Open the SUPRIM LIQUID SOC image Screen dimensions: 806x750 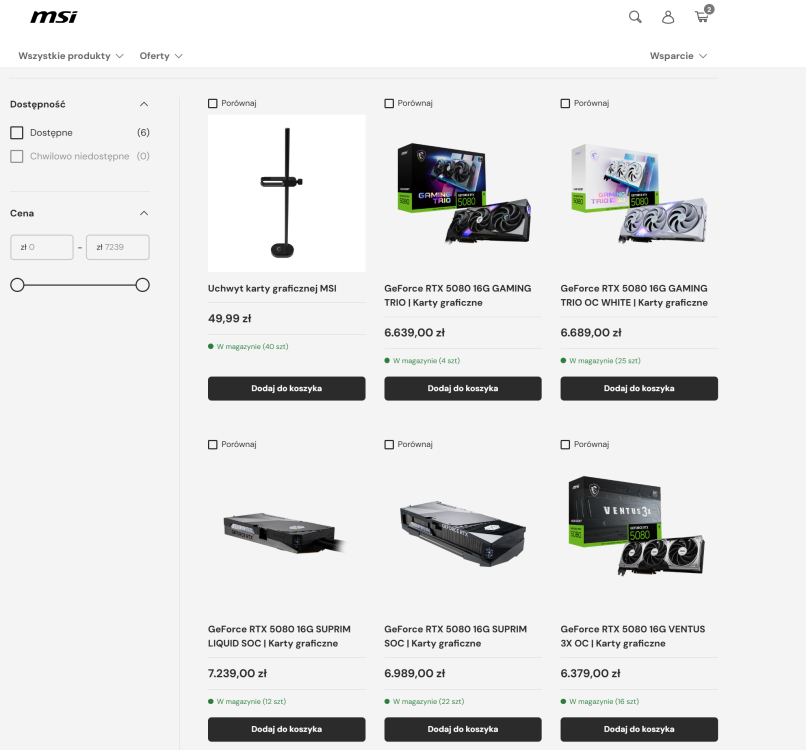coord(287,534)
